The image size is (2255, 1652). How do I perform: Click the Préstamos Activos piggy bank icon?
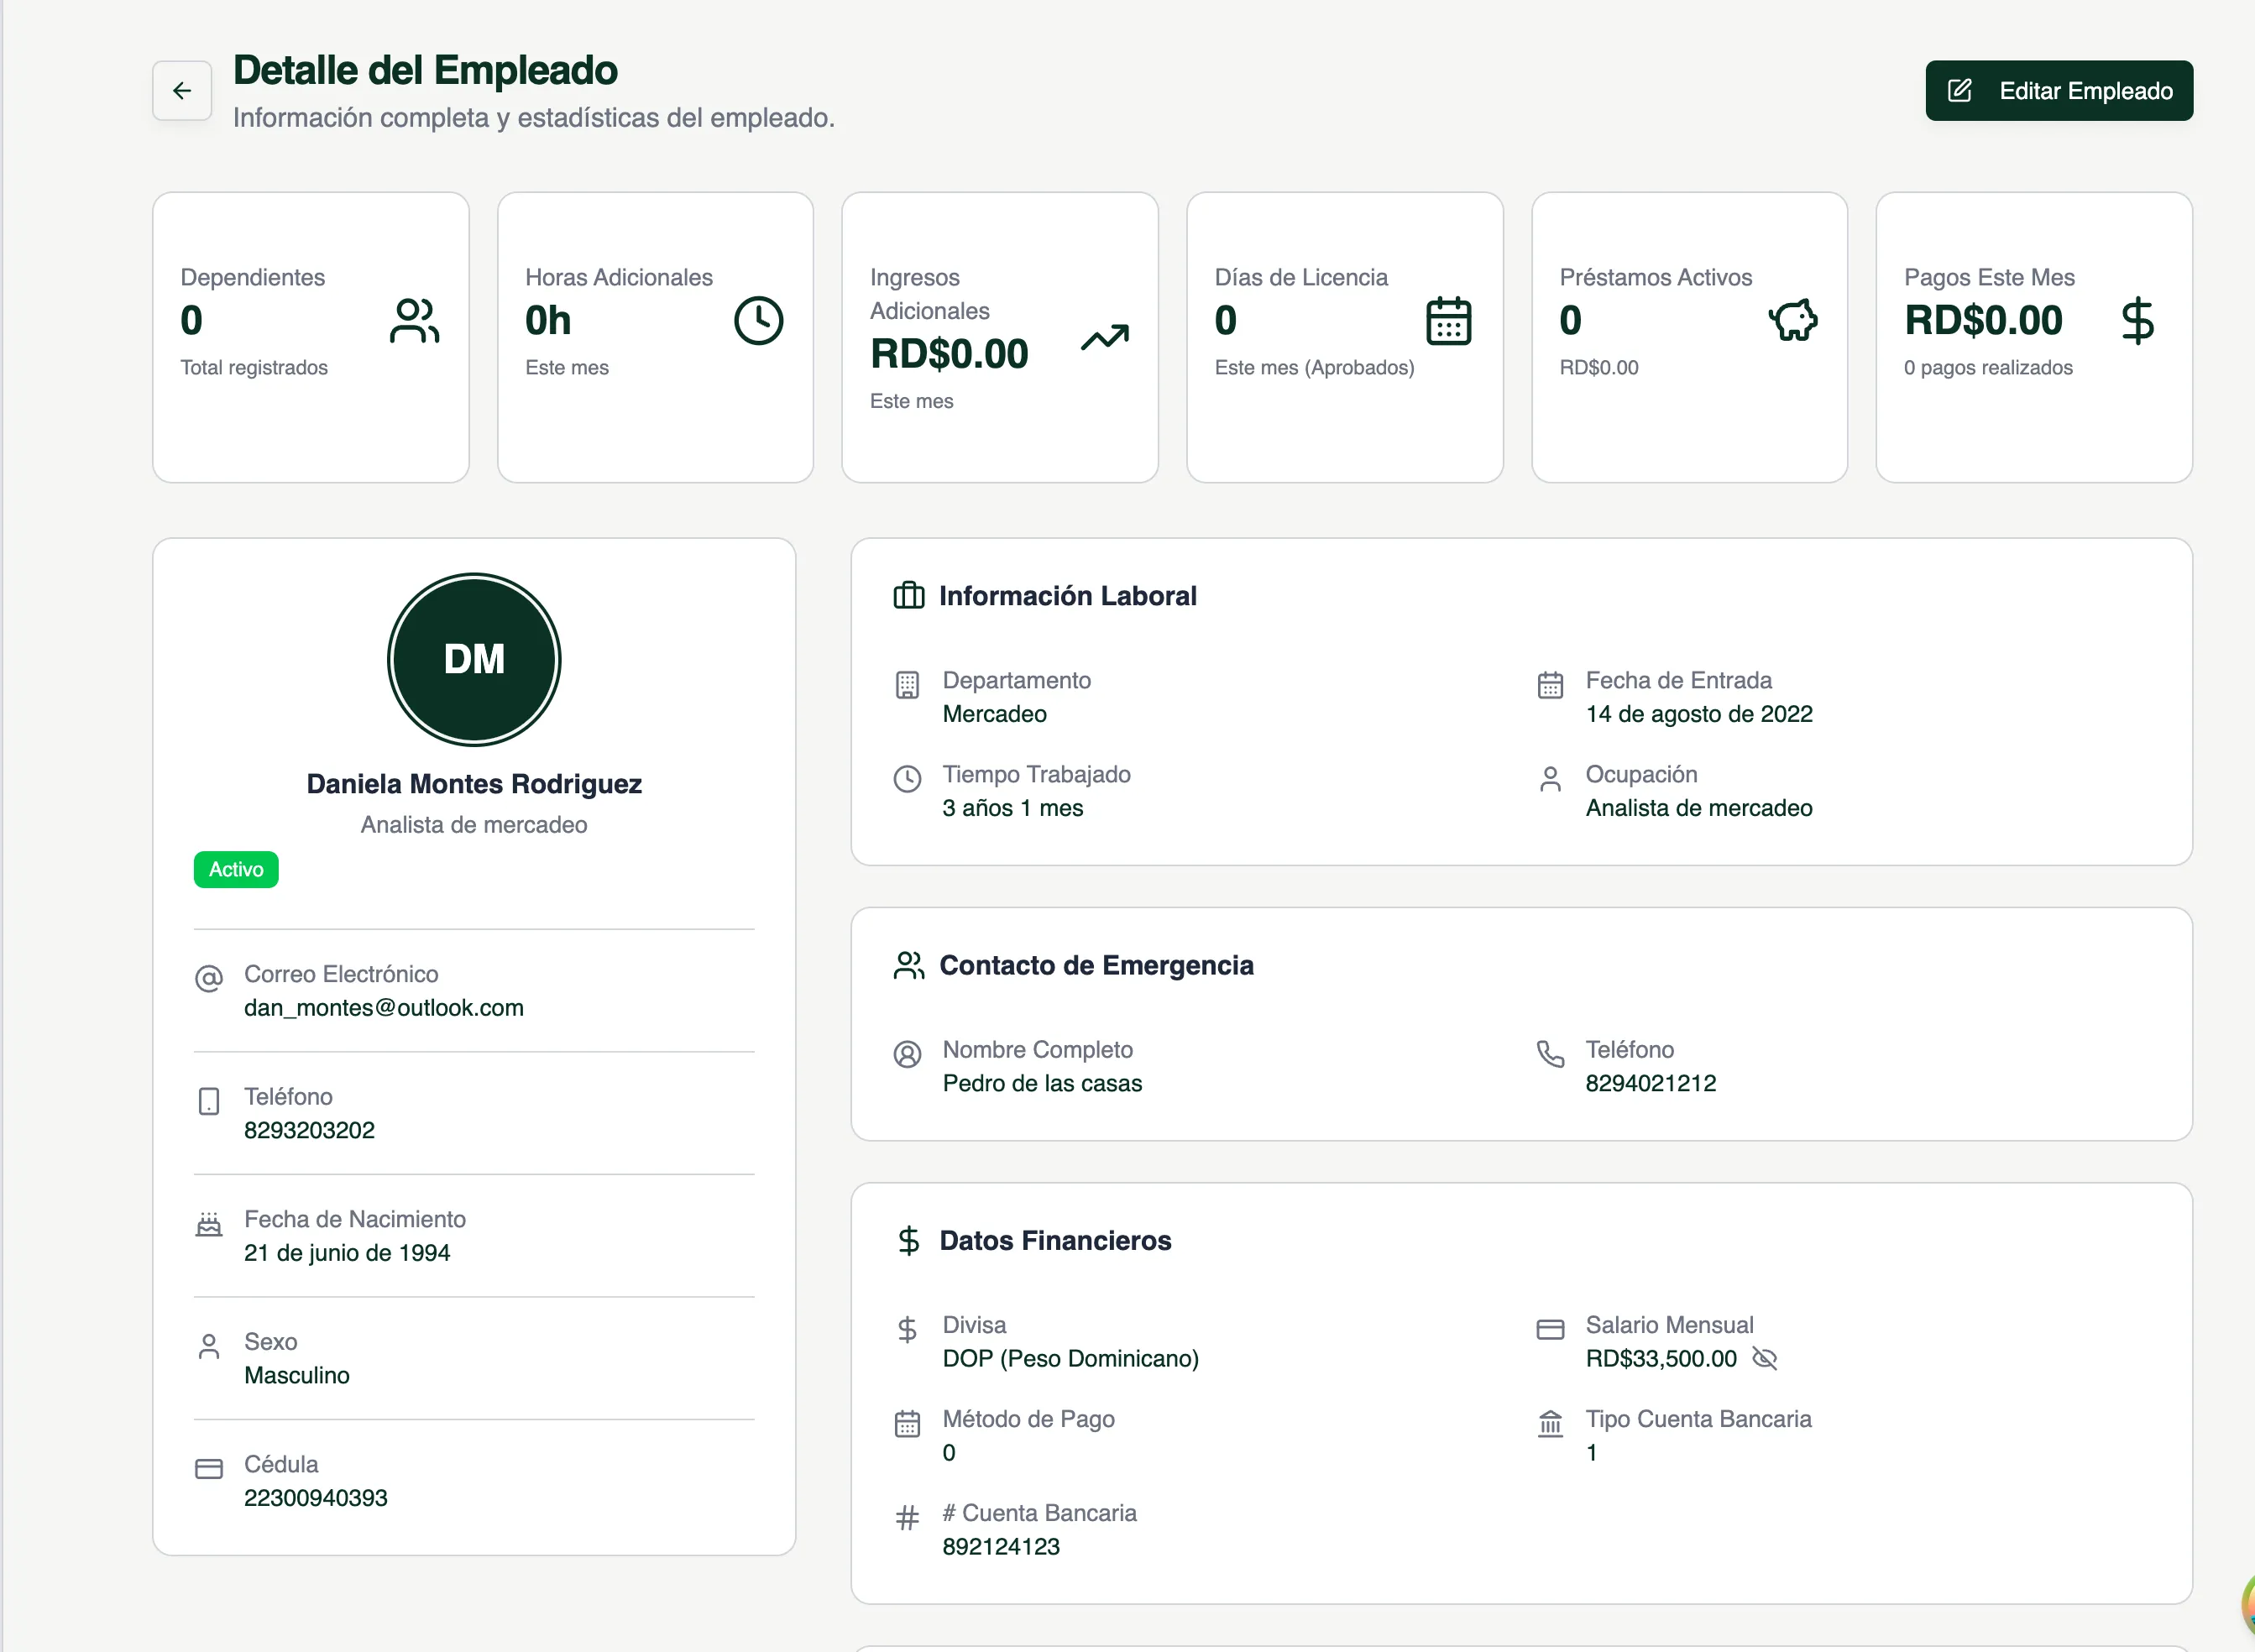1792,321
